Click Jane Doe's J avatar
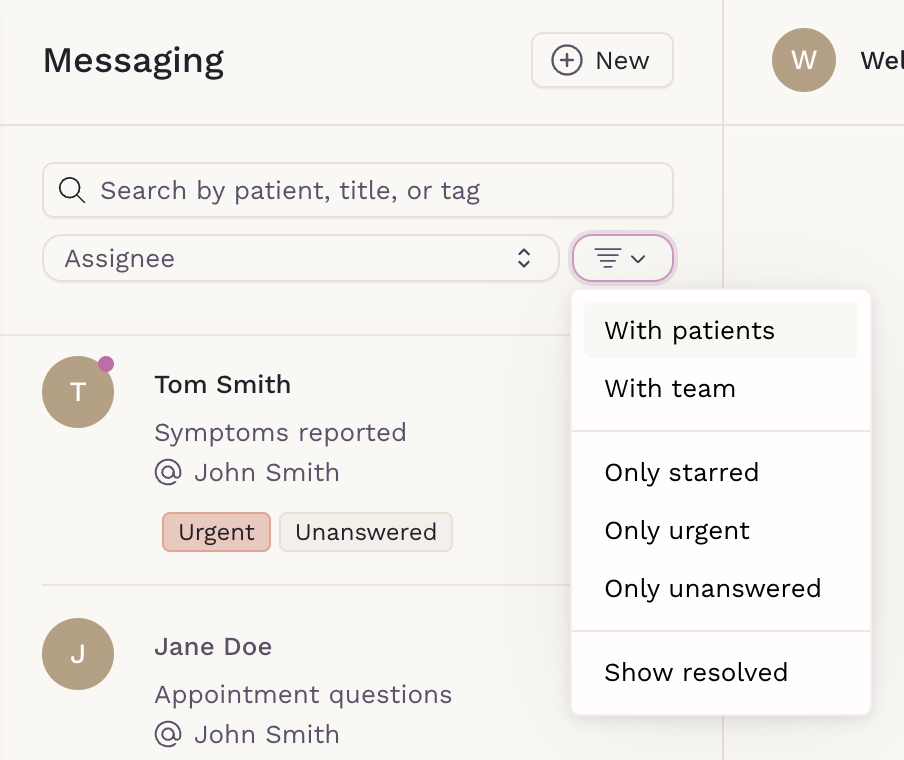The image size is (904, 760). tap(78, 654)
